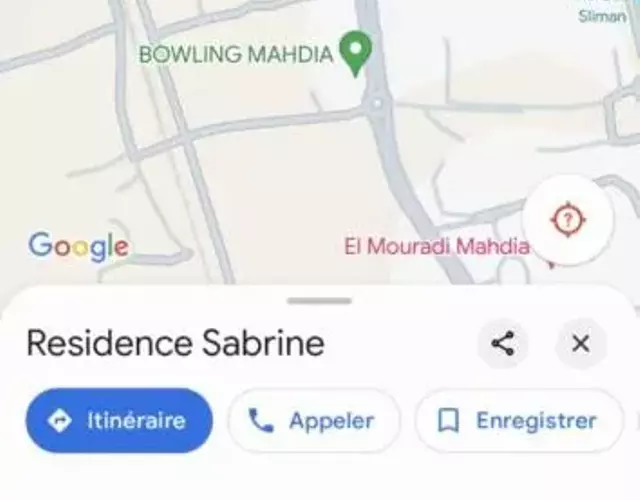
Task: Tap the Sliman label in the map corner
Action: 602,16
